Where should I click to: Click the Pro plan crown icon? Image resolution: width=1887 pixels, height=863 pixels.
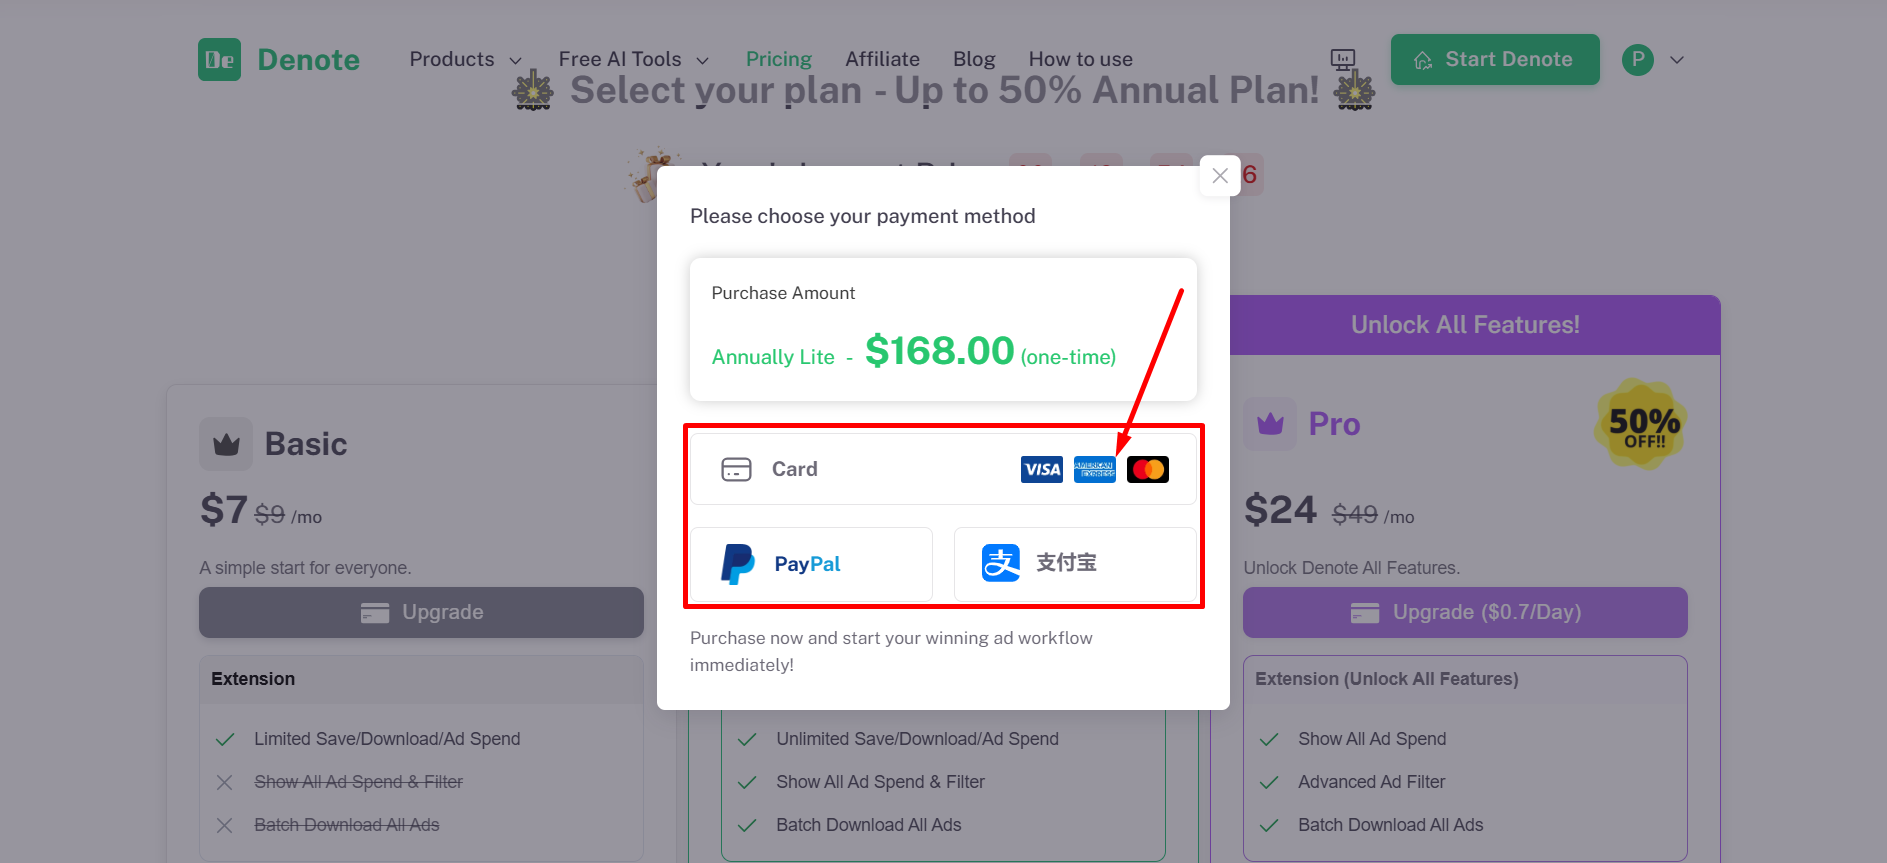pos(1270,424)
